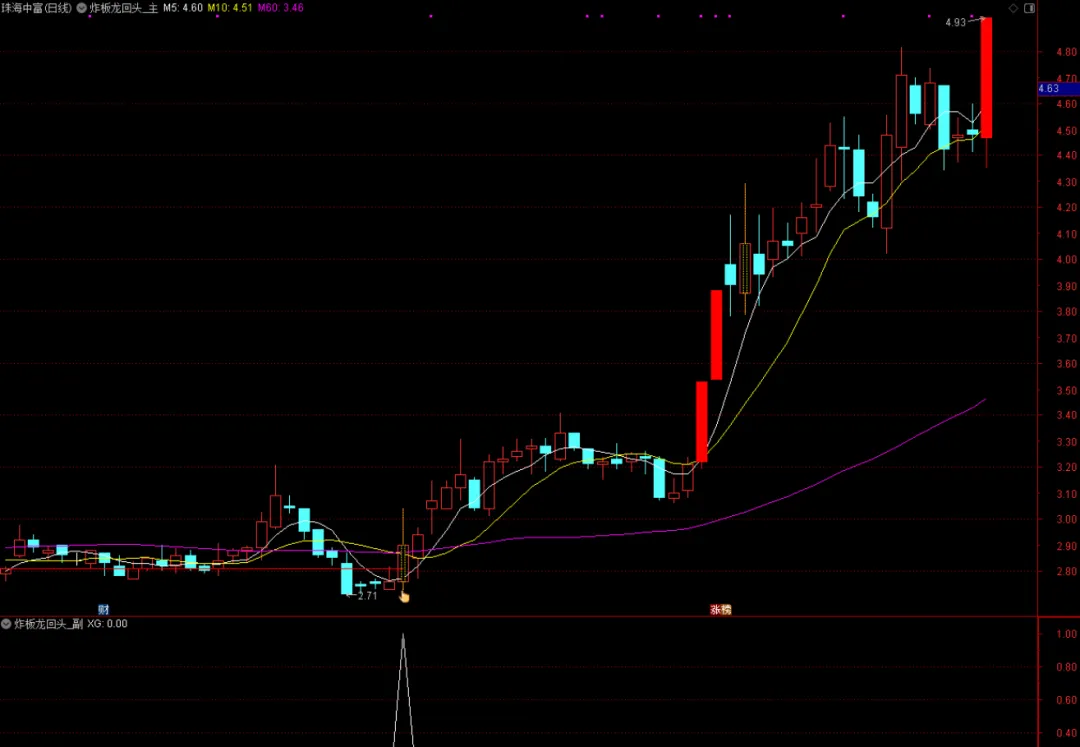Viewport: 1080px width, 747px height.
Task: Click the 4.93 high price annotation
Action: pyautogui.click(x=955, y=22)
